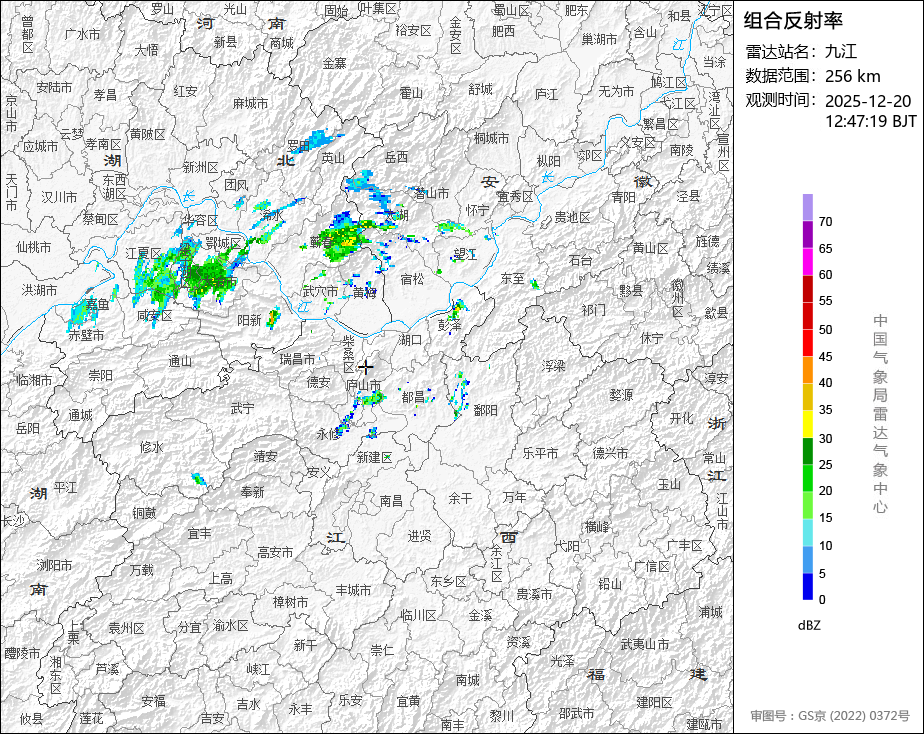Pick the orange 40–45 dBZ legend swatch

(808, 370)
